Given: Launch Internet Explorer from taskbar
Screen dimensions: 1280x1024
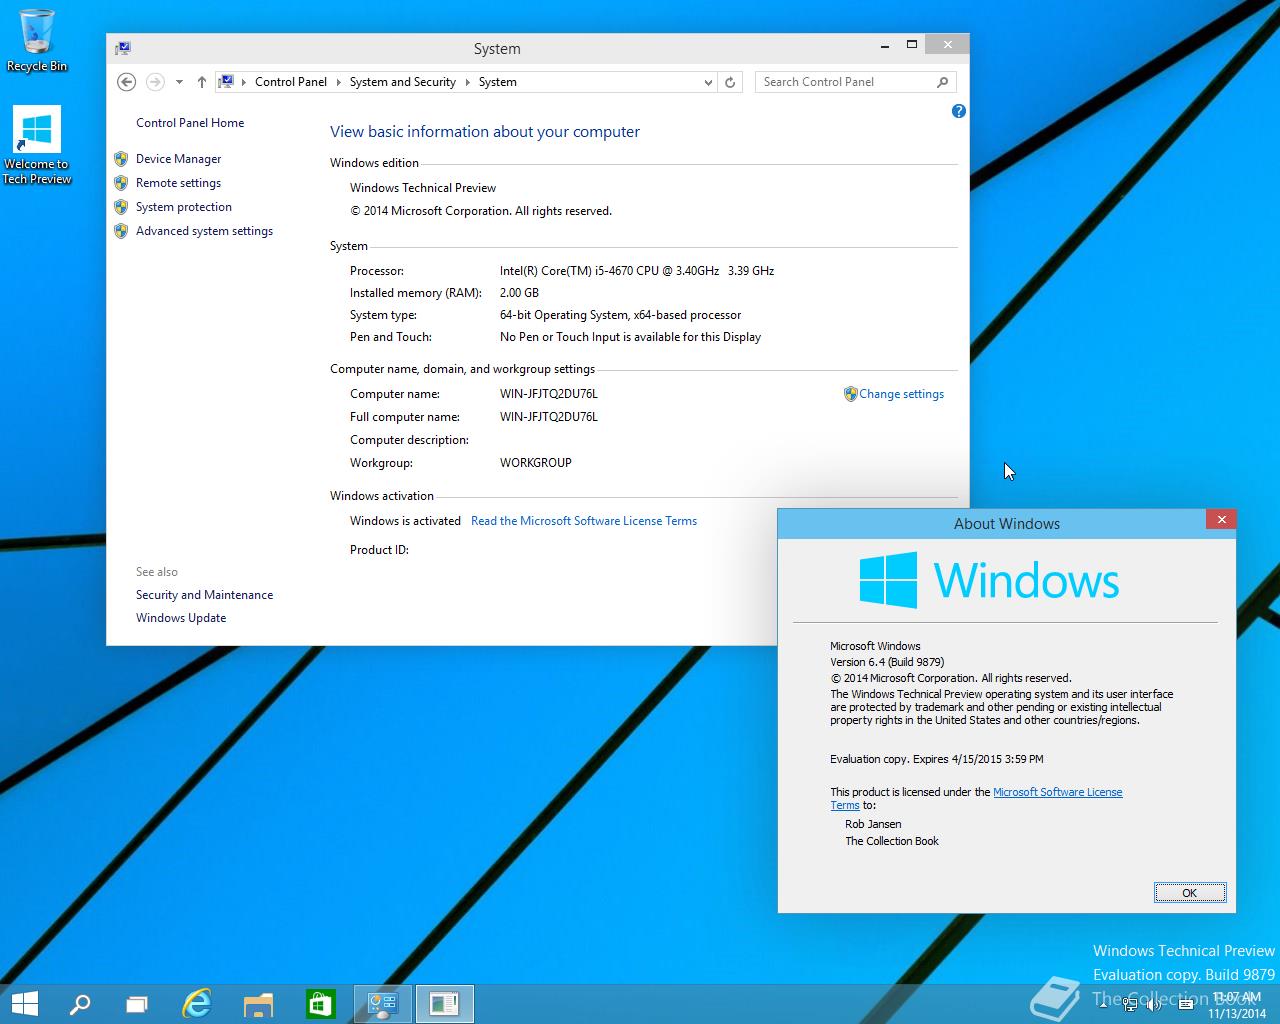Looking at the screenshot, I should [x=197, y=1004].
